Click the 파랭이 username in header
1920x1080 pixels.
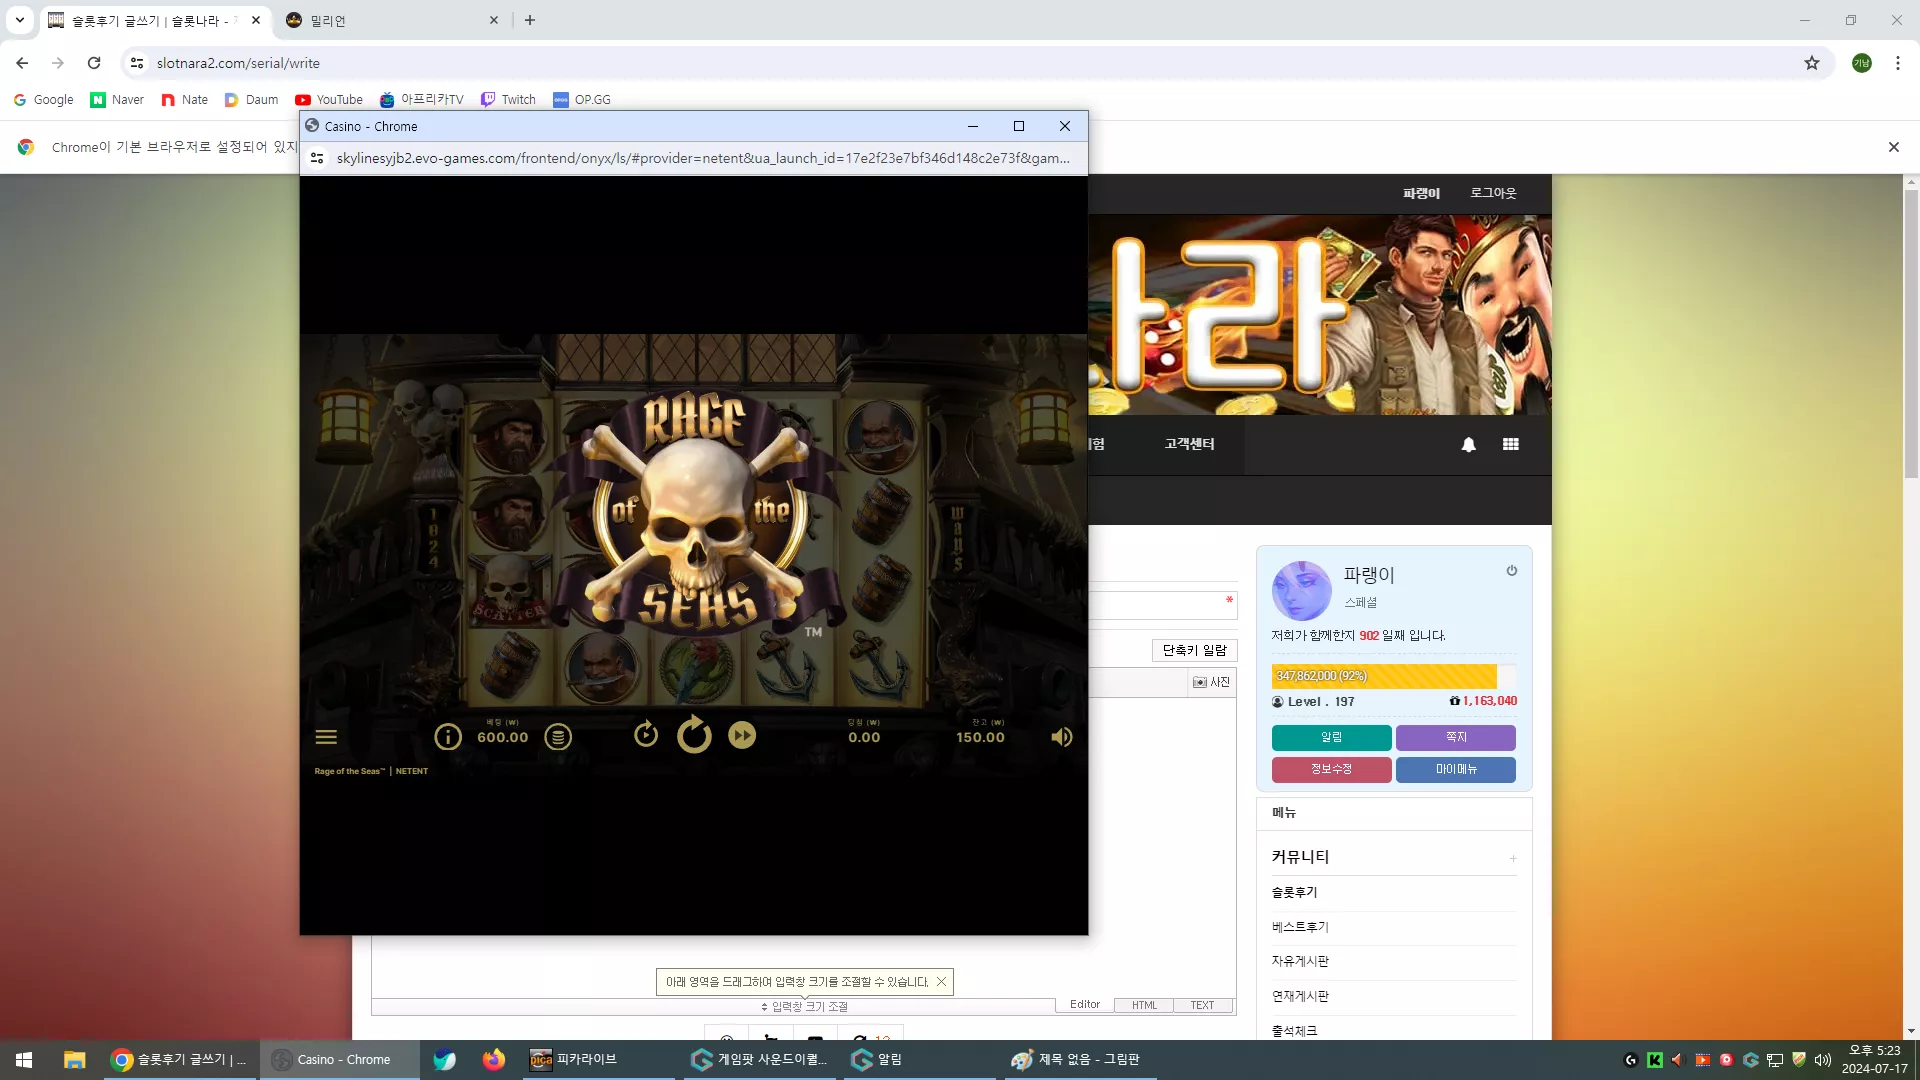click(x=1421, y=193)
